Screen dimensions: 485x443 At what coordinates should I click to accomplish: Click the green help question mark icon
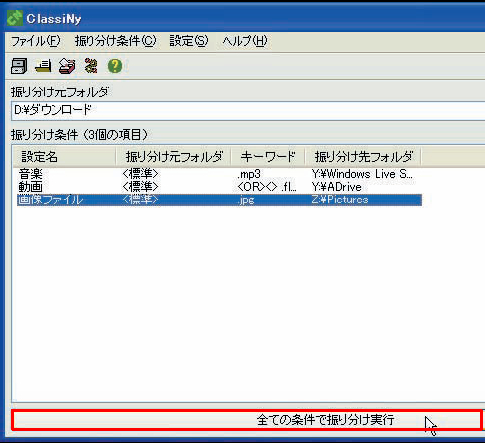[x=115, y=66]
